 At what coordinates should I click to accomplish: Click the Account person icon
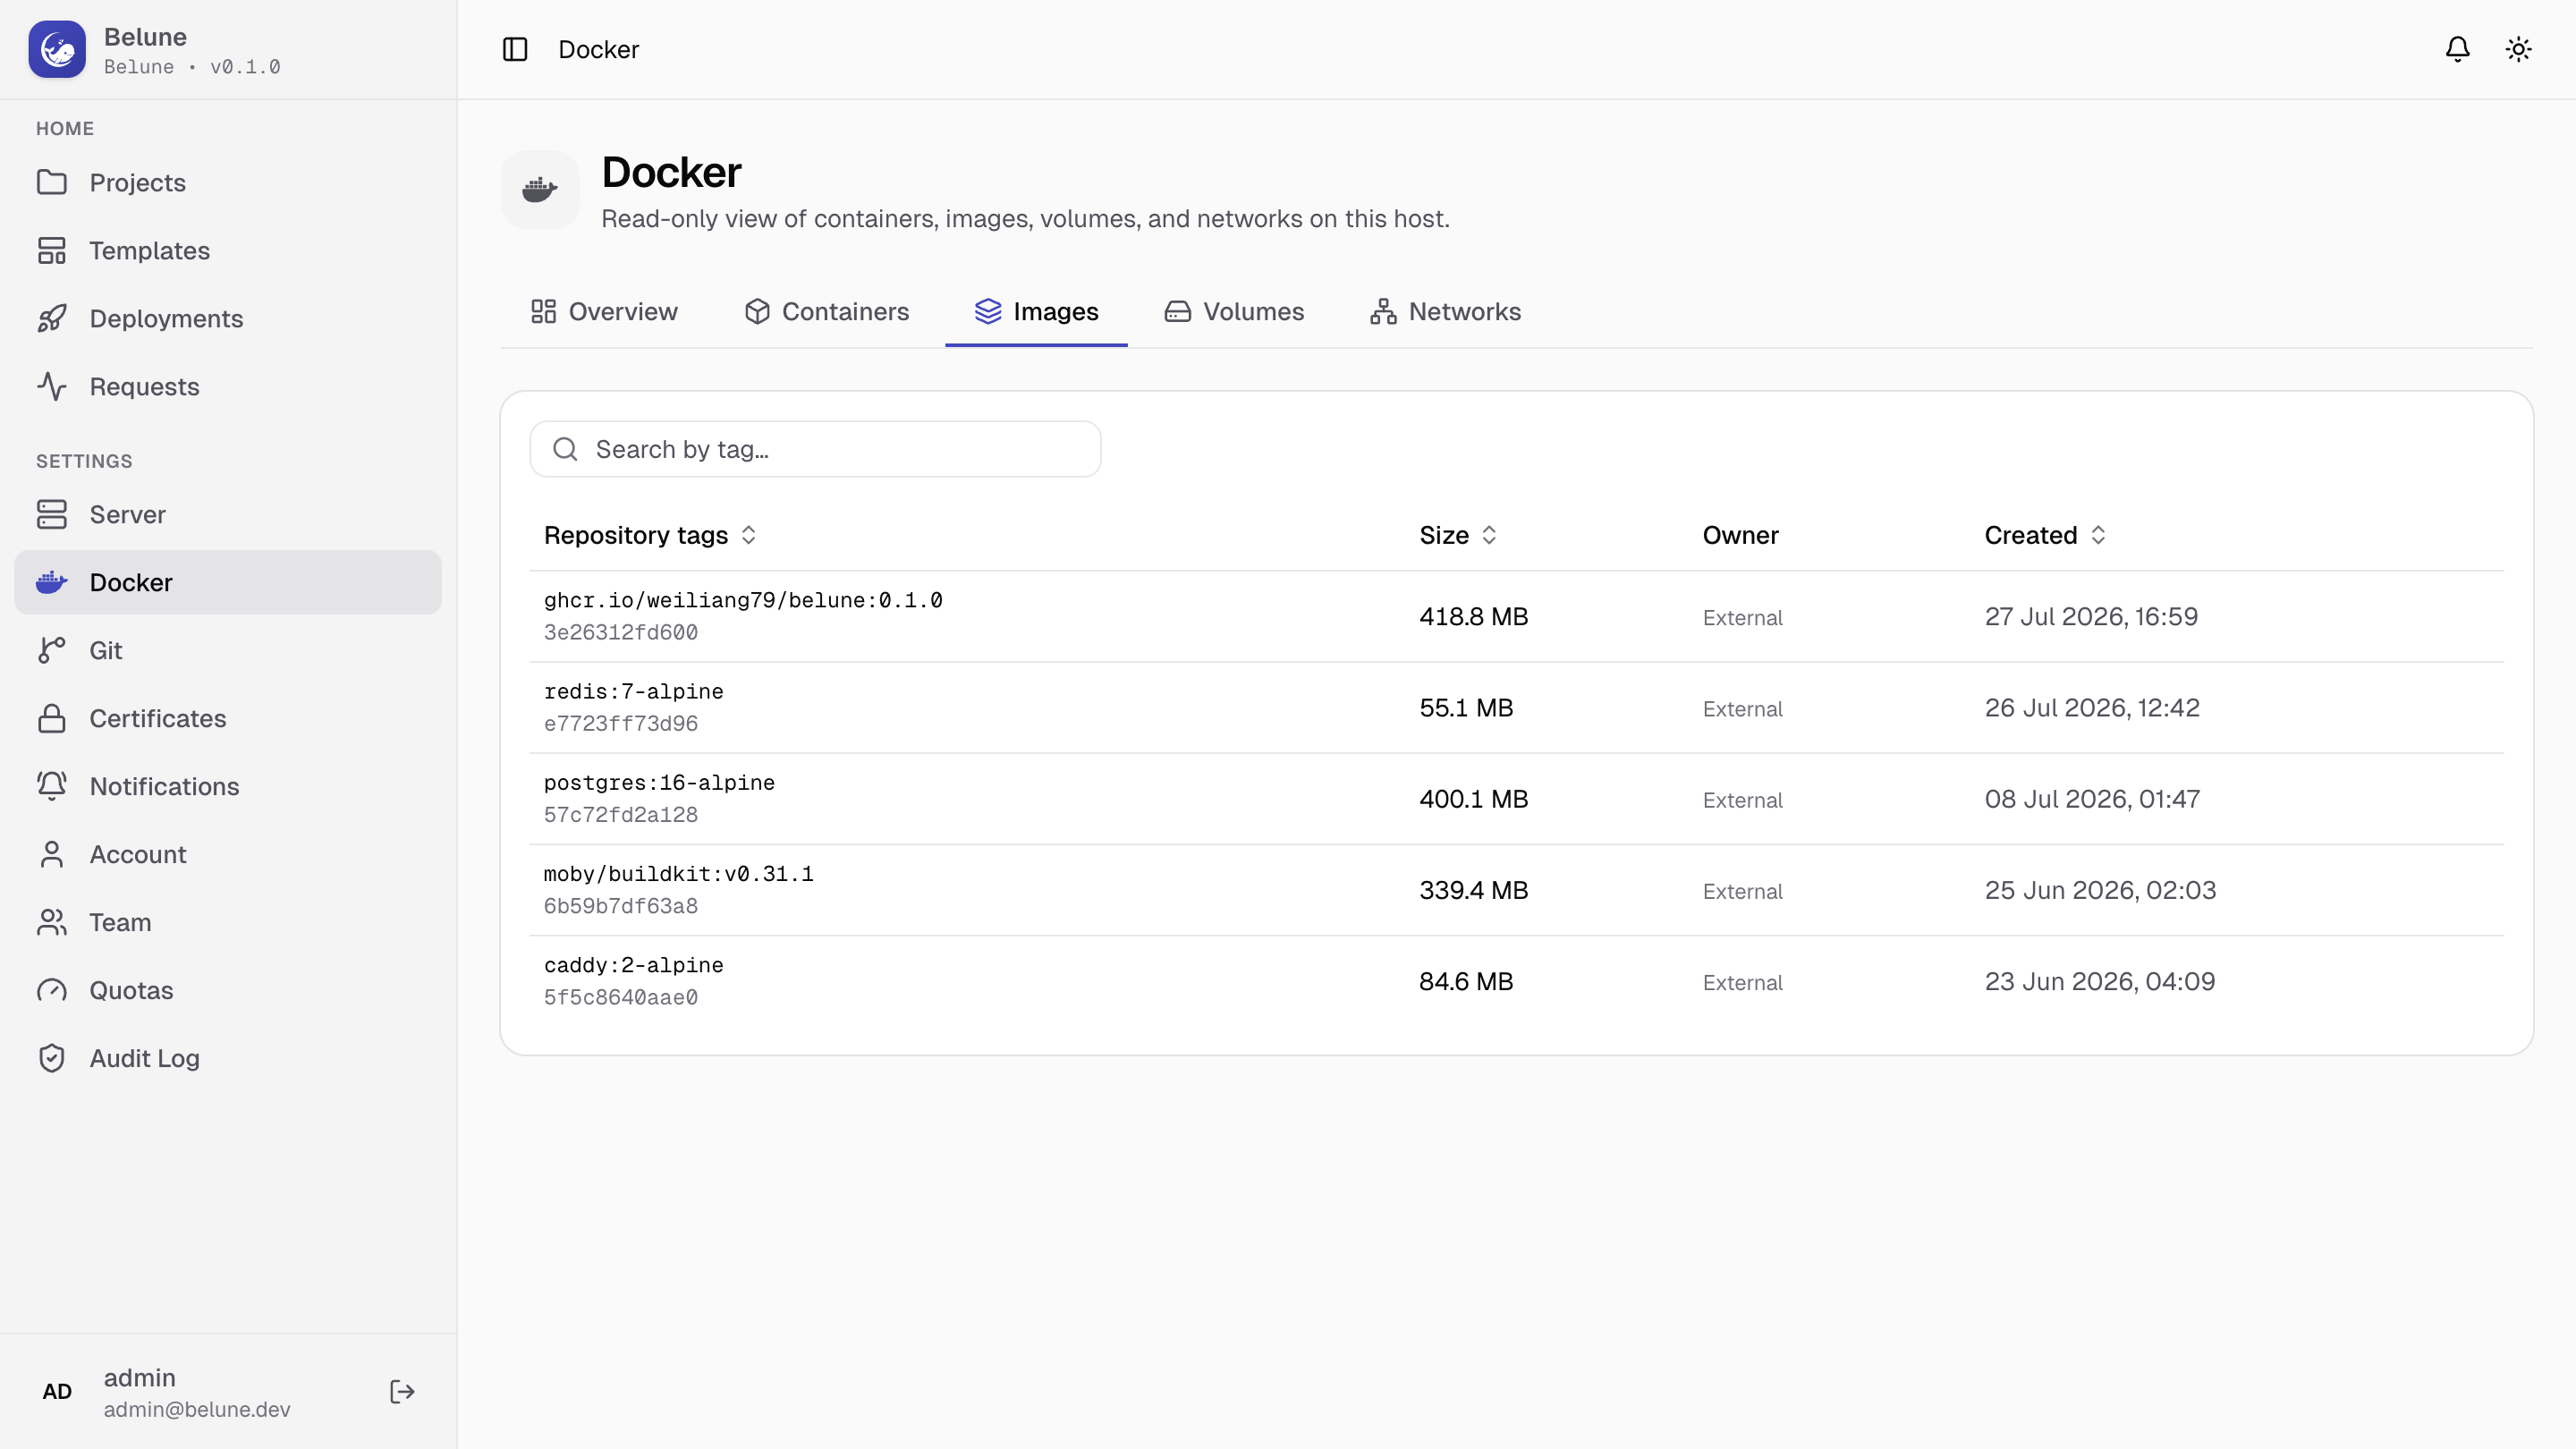[52, 854]
